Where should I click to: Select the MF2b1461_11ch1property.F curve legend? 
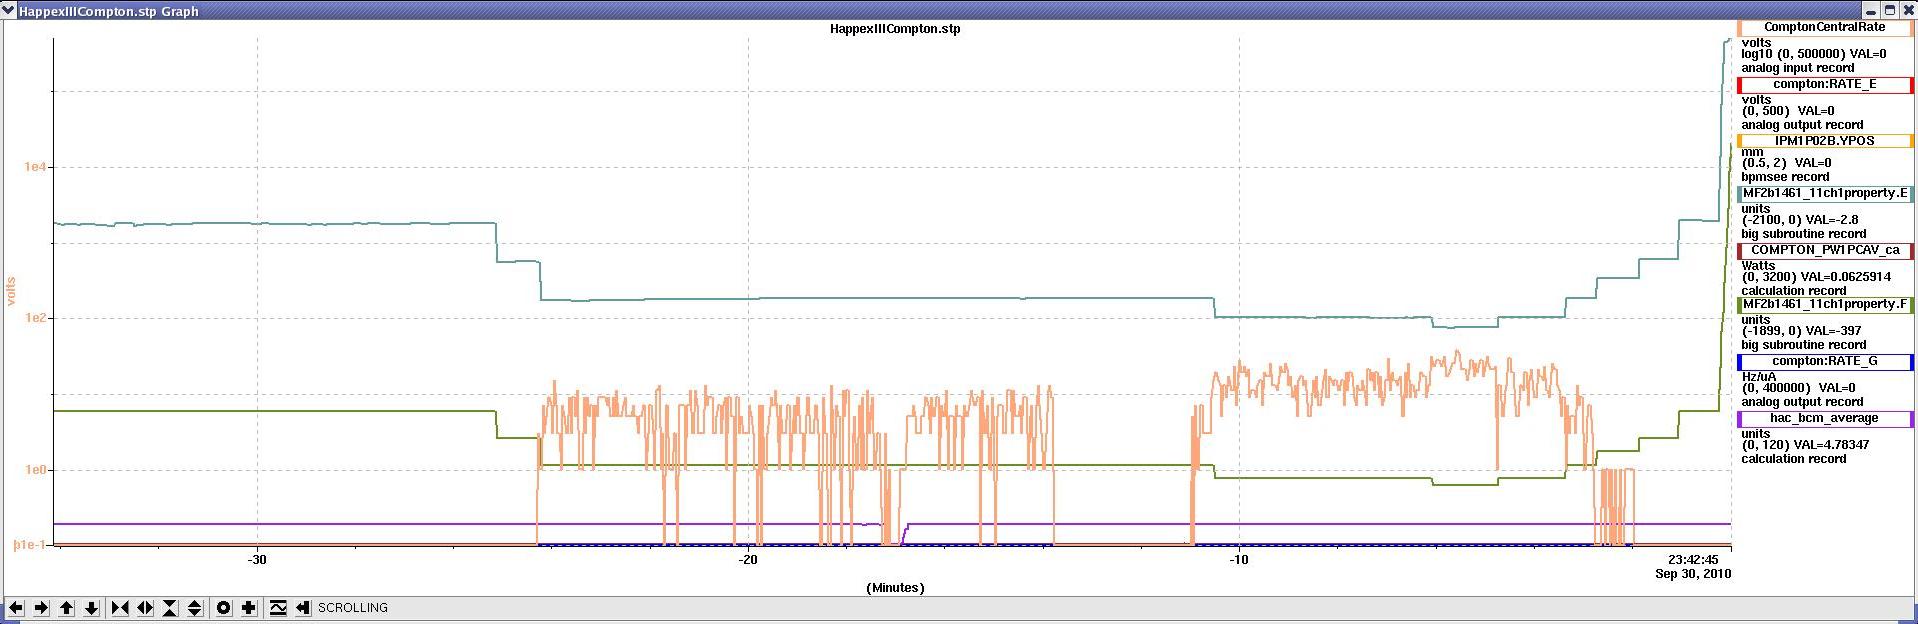1825,304
